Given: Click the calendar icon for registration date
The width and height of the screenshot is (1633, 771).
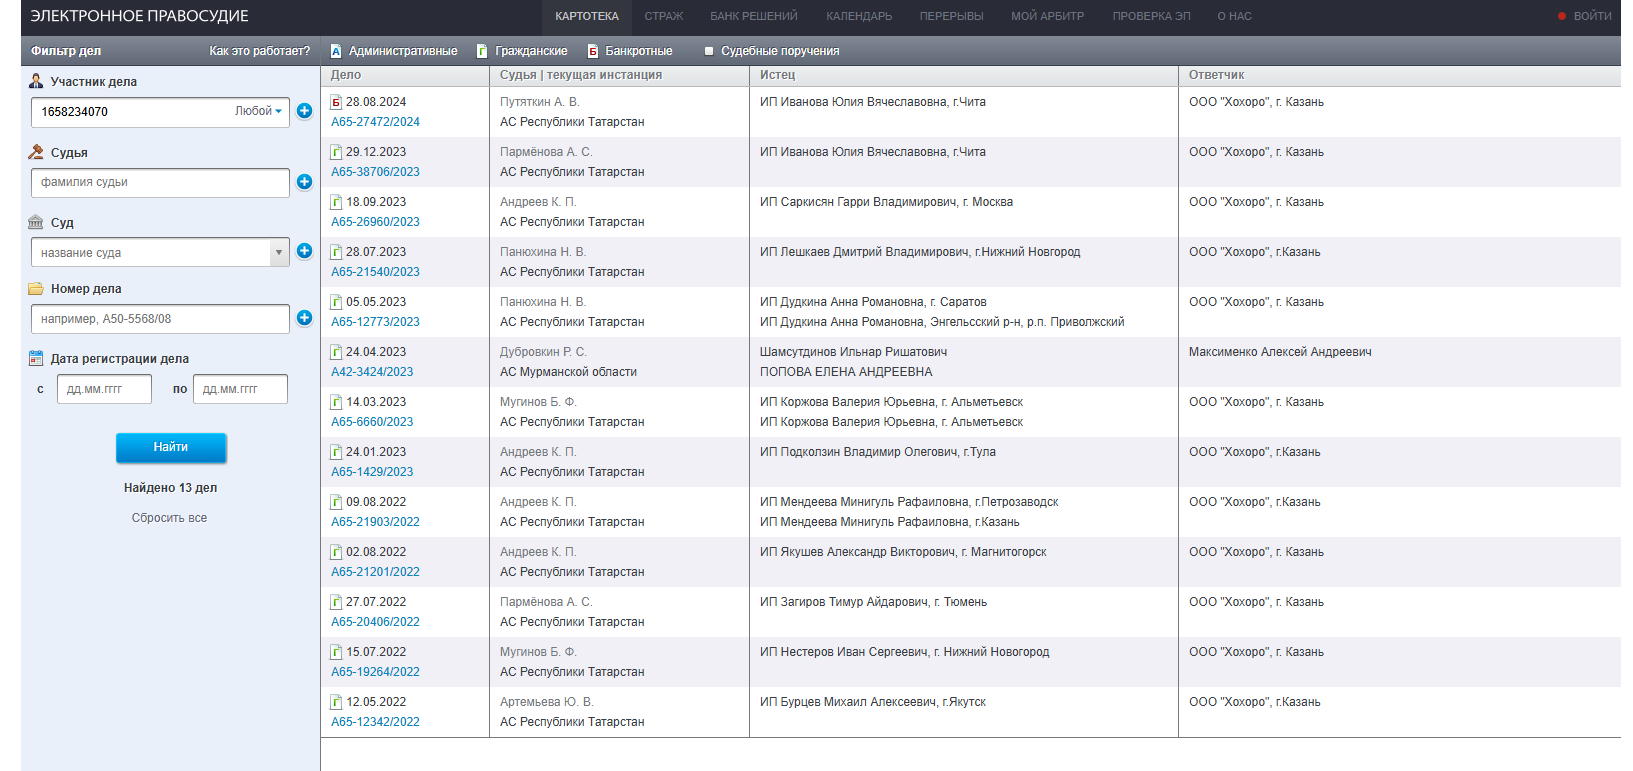Looking at the screenshot, I should tap(36, 358).
